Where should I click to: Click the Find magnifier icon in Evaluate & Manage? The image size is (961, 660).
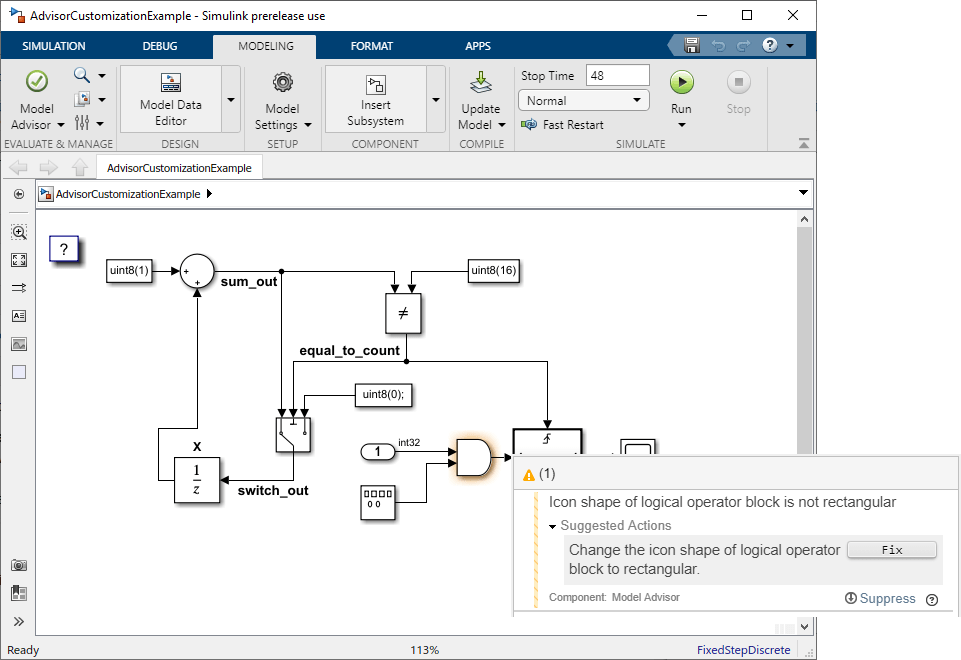point(82,75)
